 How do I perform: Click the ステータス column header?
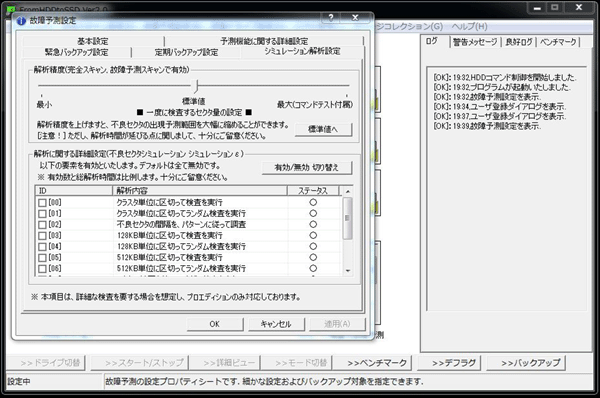click(313, 191)
